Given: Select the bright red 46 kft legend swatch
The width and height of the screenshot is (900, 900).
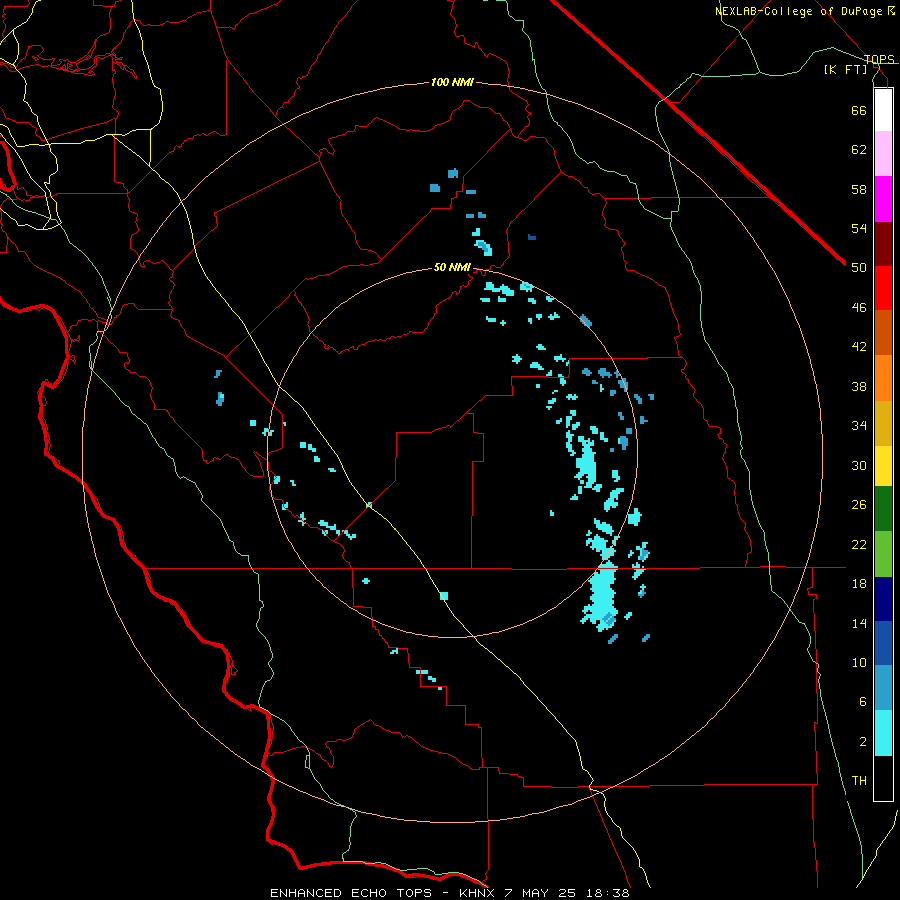Looking at the screenshot, I should pyautogui.click(x=883, y=288).
